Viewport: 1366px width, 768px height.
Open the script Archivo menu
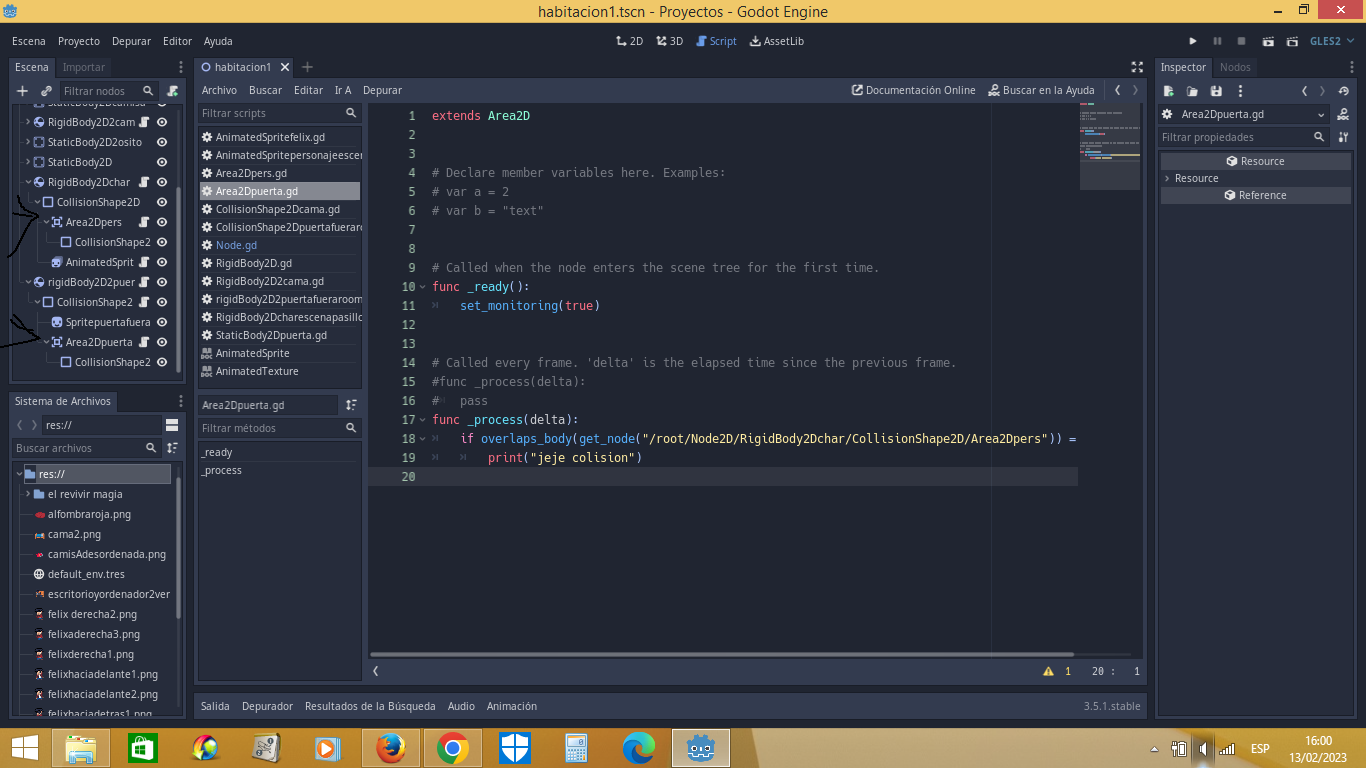(x=219, y=90)
